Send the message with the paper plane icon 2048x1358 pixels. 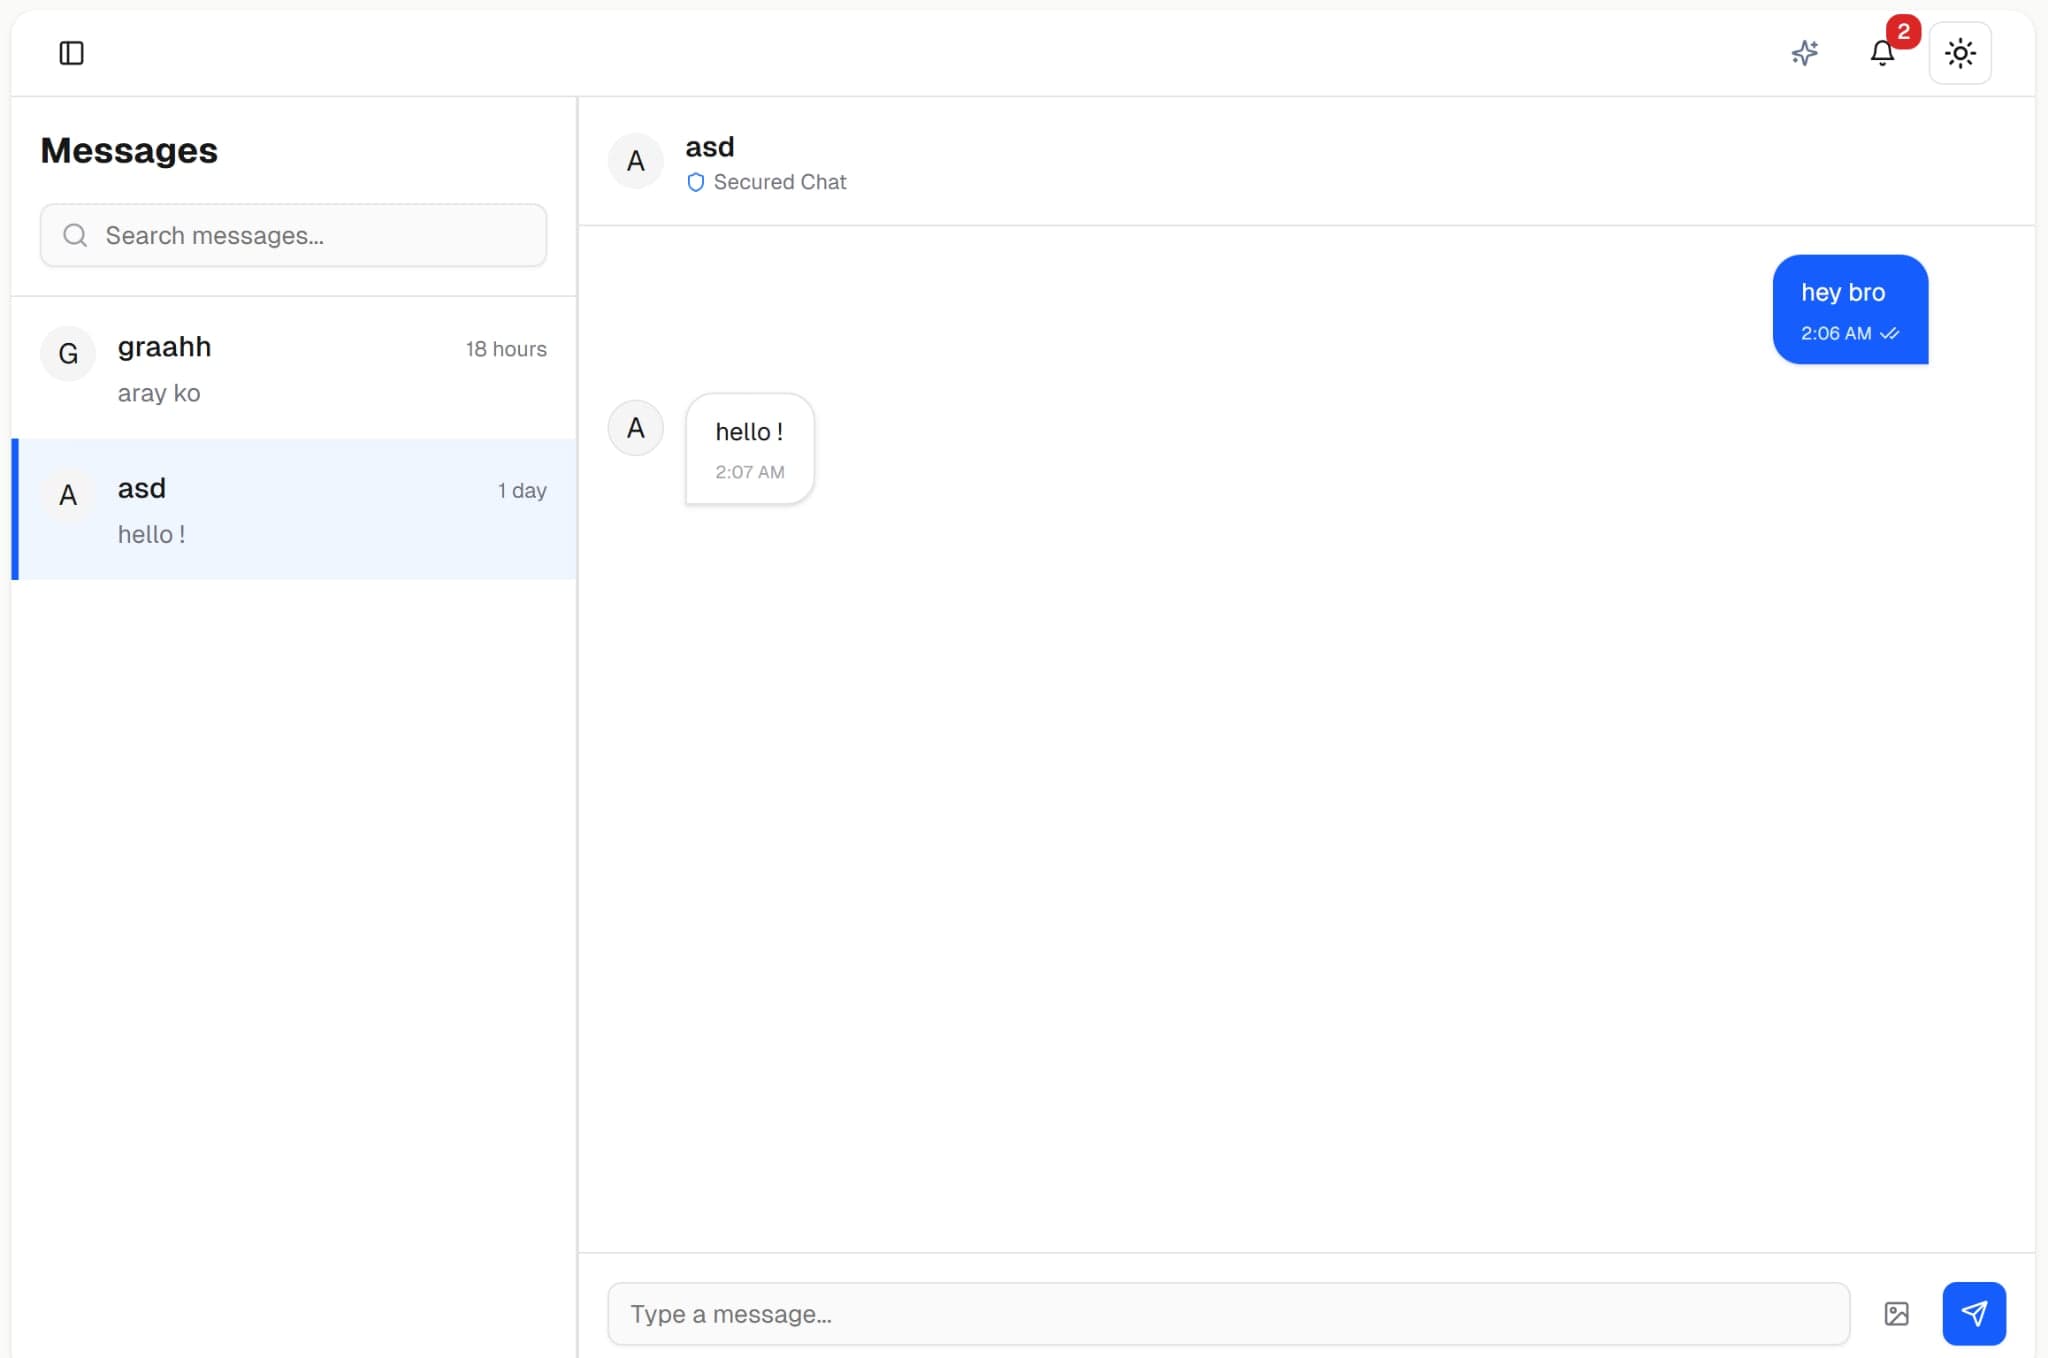pyautogui.click(x=1974, y=1313)
